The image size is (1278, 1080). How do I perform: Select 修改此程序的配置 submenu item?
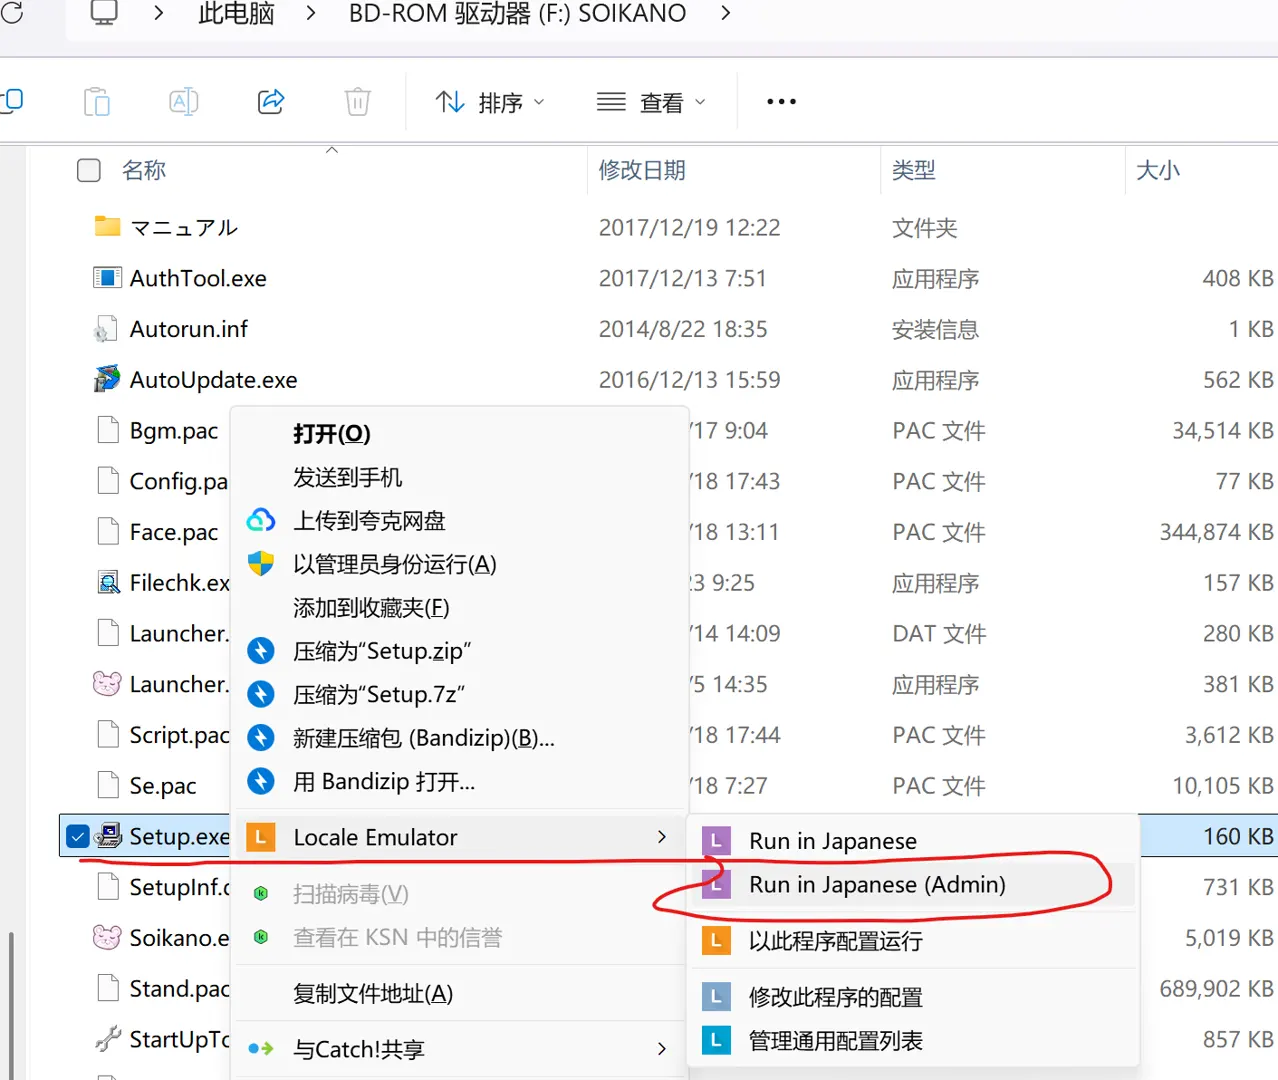point(912,997)
